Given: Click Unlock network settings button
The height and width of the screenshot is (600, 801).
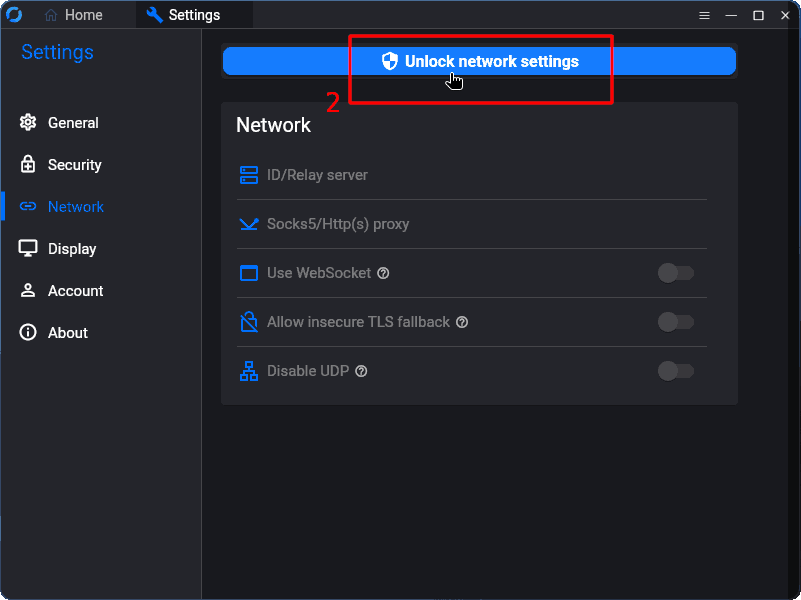Looking at the screenshot, I should (x=479, y=61).
